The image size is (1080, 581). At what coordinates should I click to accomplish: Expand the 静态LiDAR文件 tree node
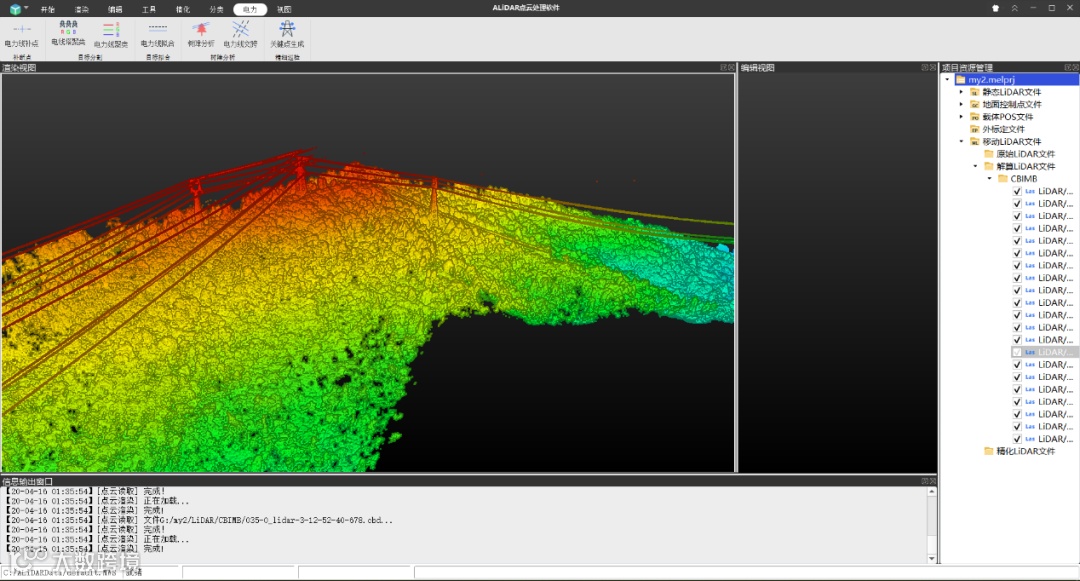tap(961, 92)
